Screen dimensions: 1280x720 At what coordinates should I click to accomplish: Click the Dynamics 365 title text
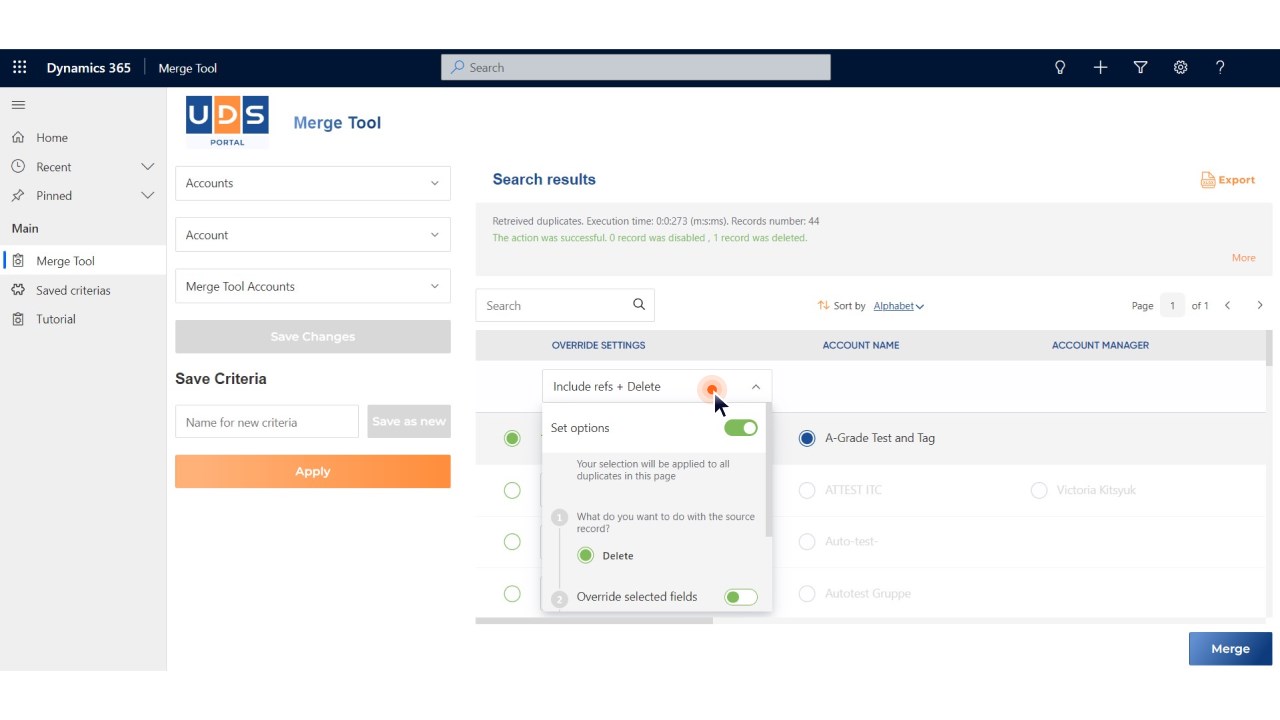tap(88, 68)
